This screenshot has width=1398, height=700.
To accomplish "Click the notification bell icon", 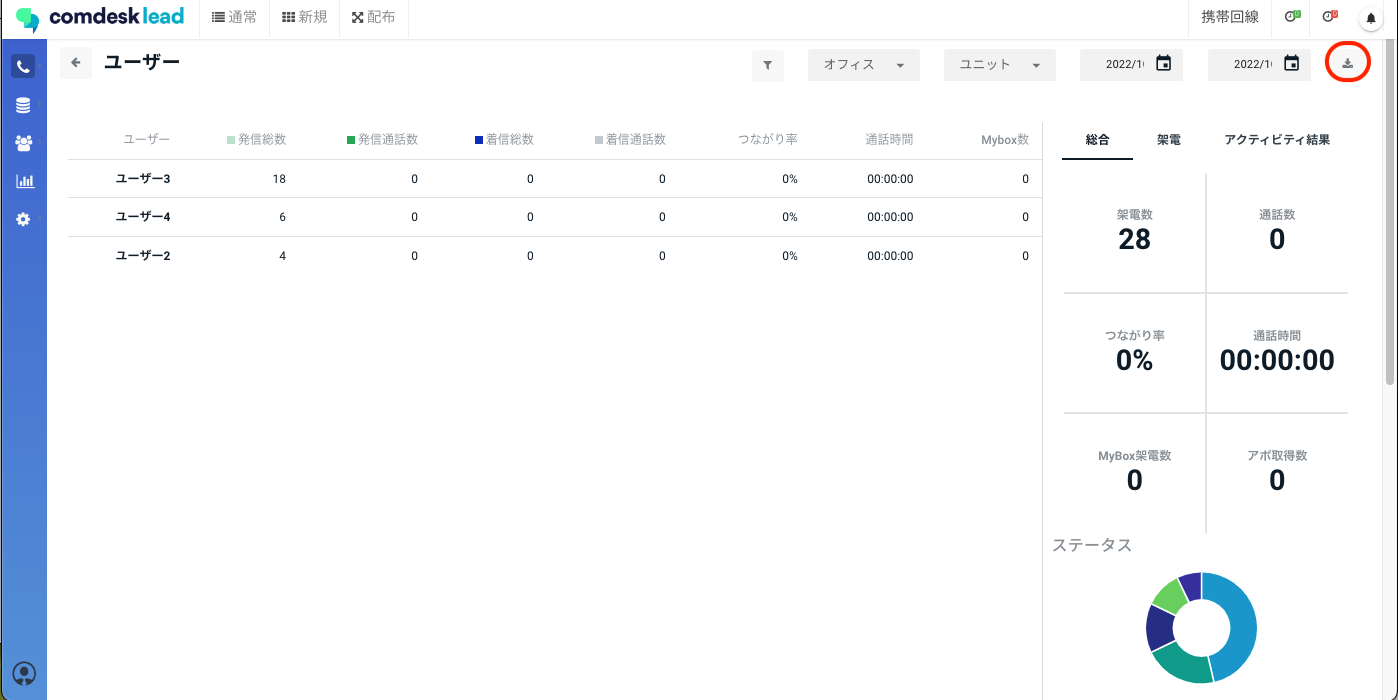I will (1371, 18).
